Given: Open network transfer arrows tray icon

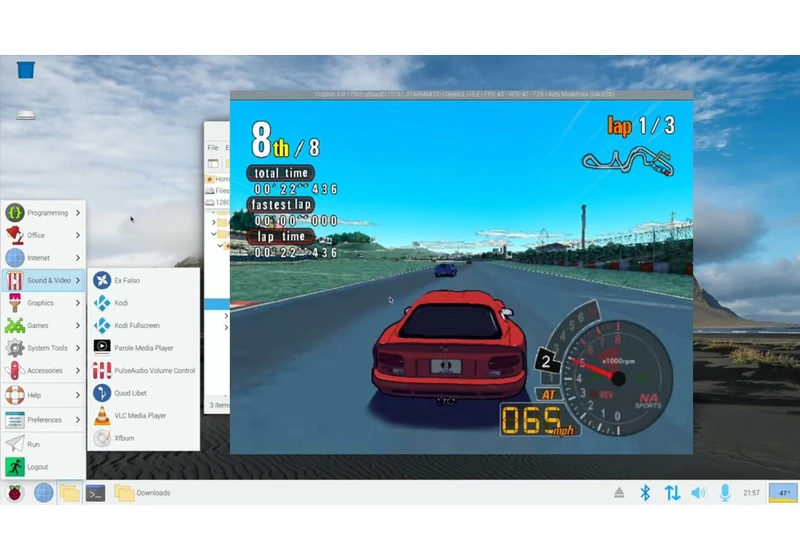Looking at the screenshot, I should tap(672, 493).
